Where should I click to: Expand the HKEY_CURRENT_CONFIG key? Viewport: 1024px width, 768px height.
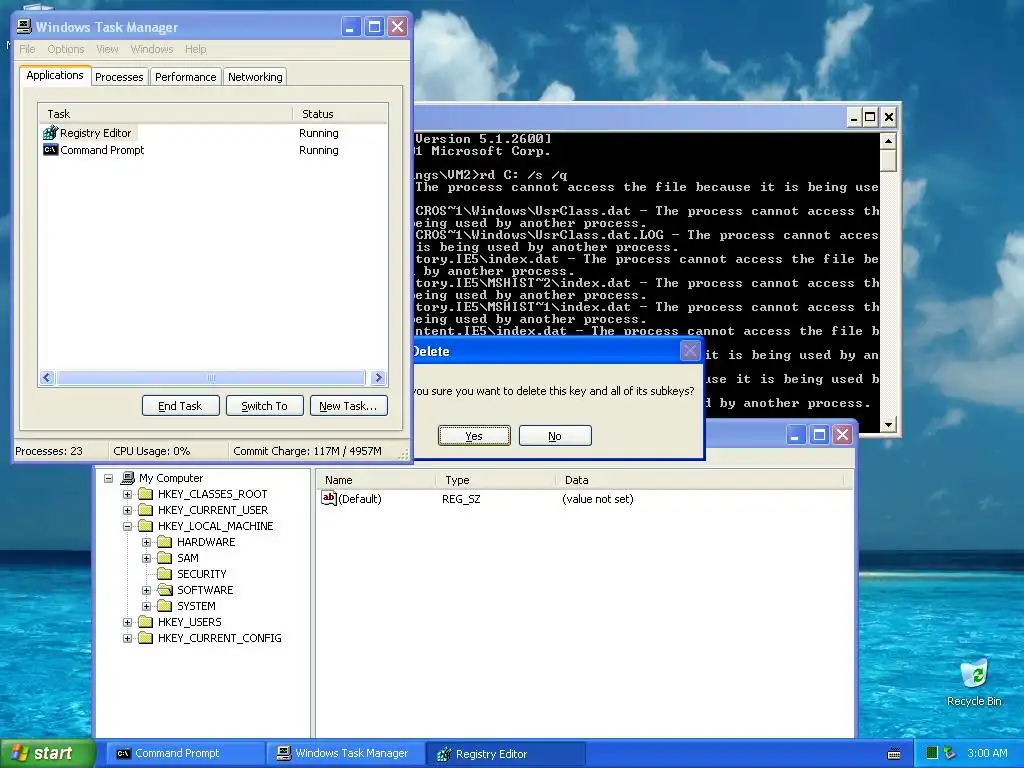click(127, 638)
